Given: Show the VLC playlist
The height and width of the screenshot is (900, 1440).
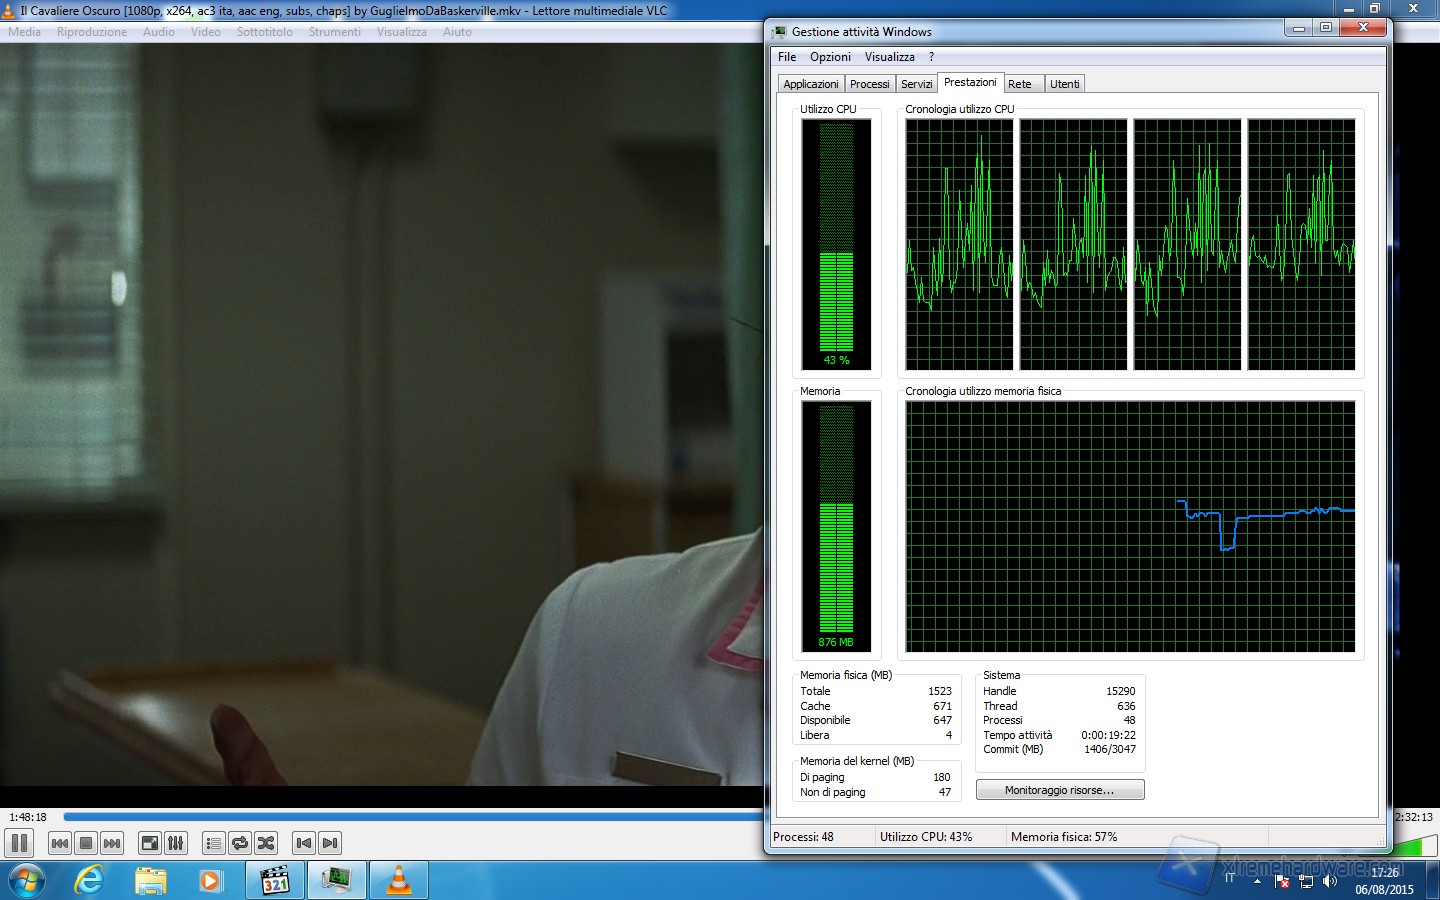Looking at the screenshot, I should [x=214, y=843].
